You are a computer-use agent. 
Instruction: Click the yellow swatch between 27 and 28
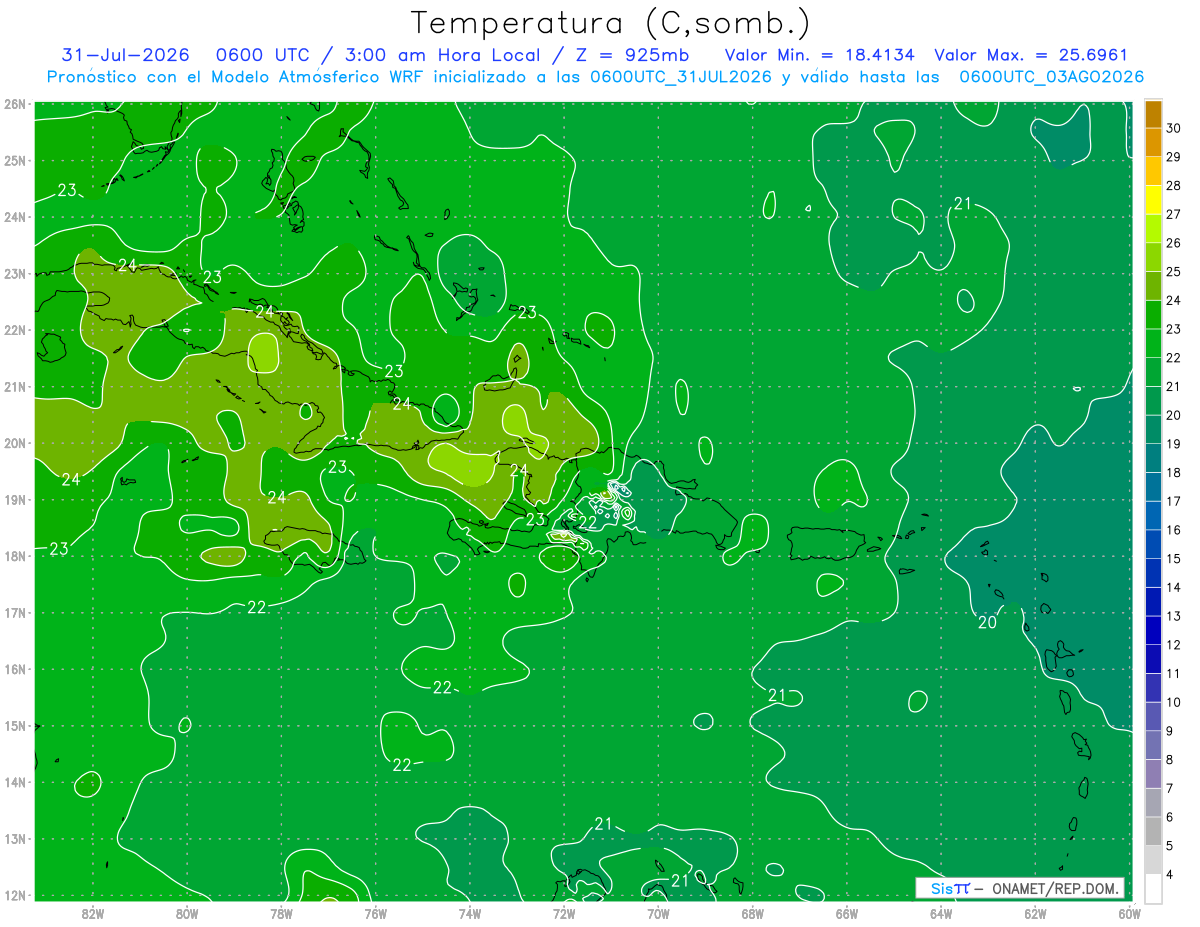[1153, 200]
